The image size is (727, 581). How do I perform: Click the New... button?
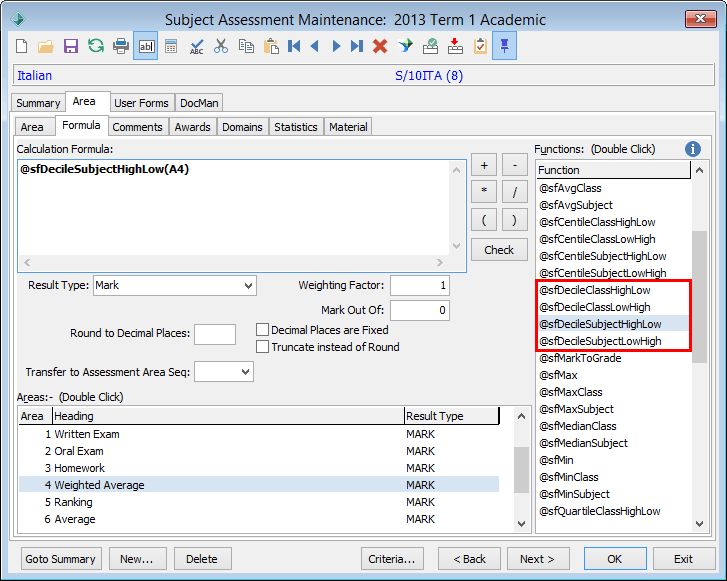[137, 559]
